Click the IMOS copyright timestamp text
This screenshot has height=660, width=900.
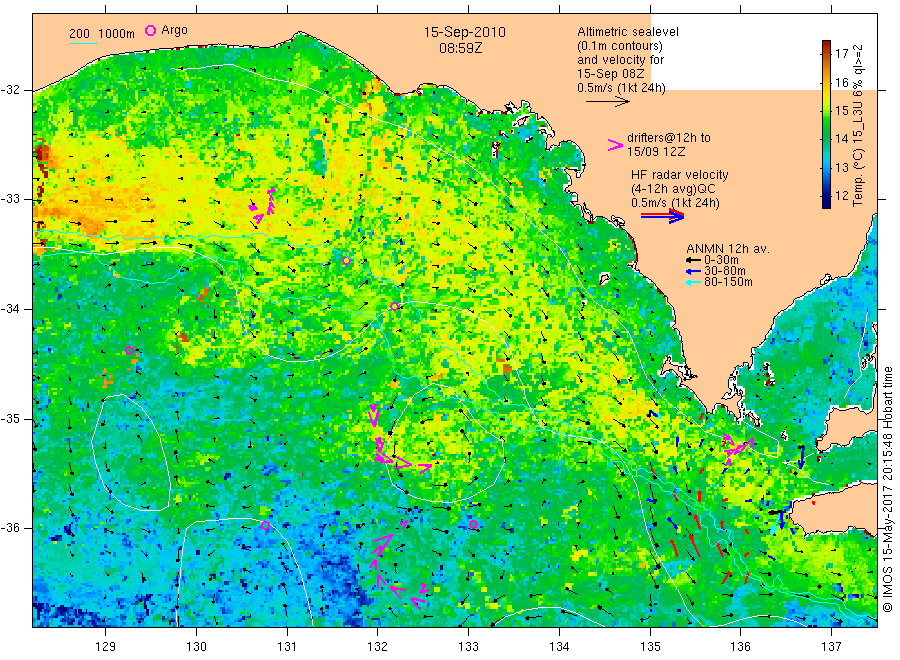tap(888, 489)
